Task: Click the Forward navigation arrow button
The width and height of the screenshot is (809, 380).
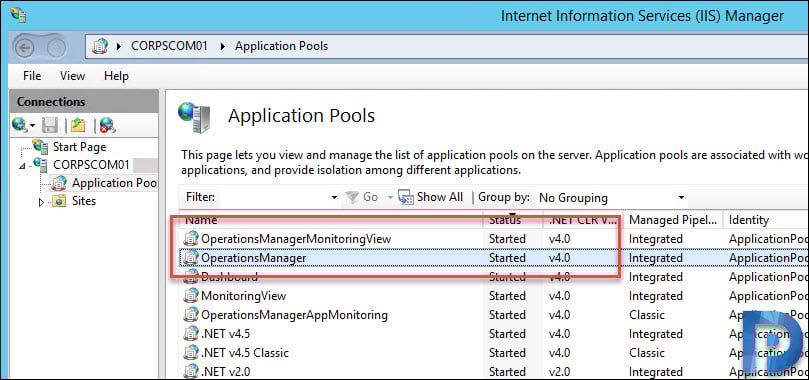Action: click(x=56, y=48)
